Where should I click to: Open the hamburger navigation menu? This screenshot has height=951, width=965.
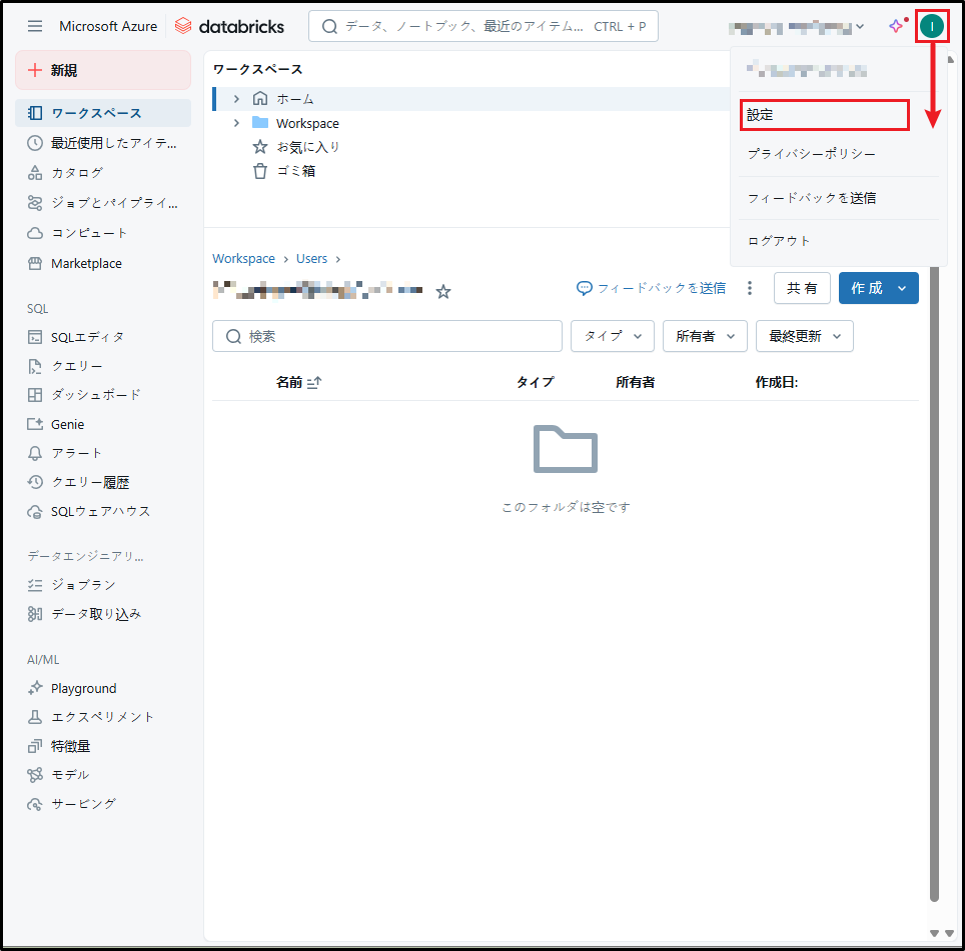pyautogui.click(x=35, y=26)
